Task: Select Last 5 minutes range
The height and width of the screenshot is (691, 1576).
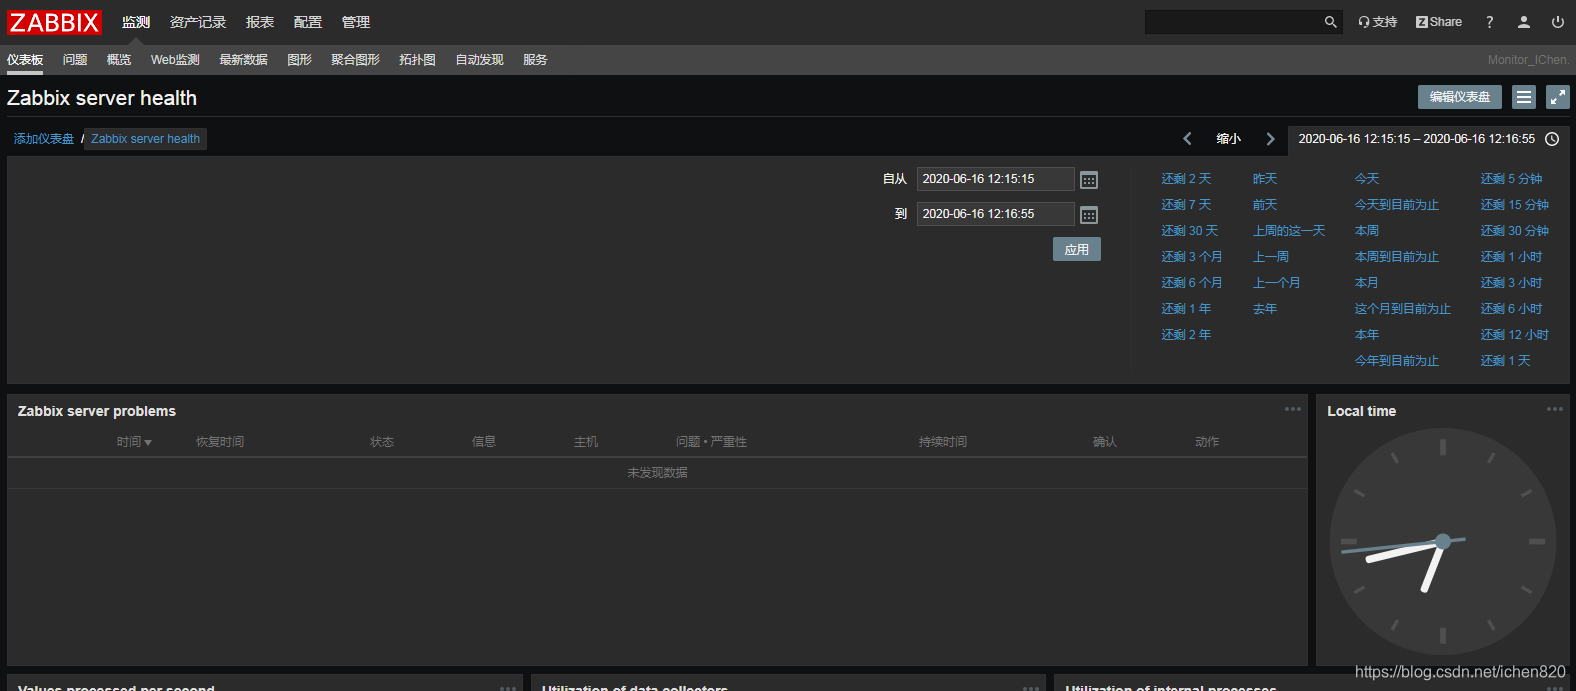Action: [1511, 179]
